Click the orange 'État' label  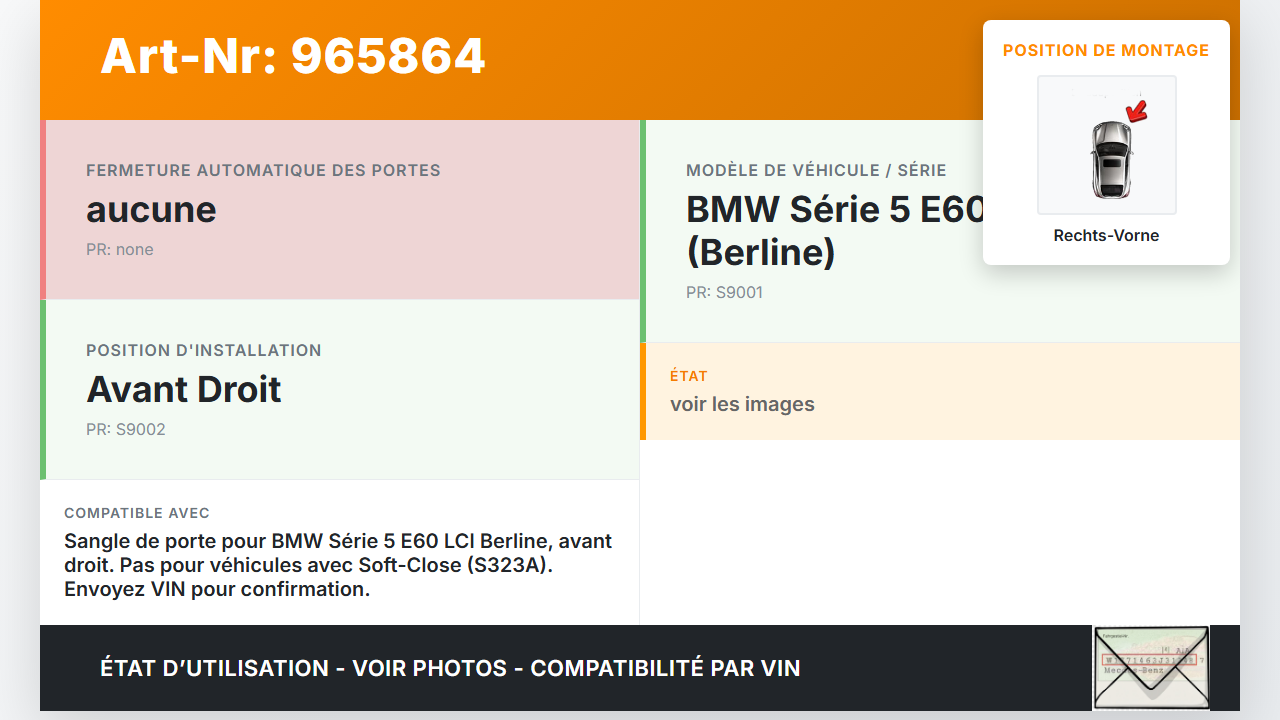[689, 376]
